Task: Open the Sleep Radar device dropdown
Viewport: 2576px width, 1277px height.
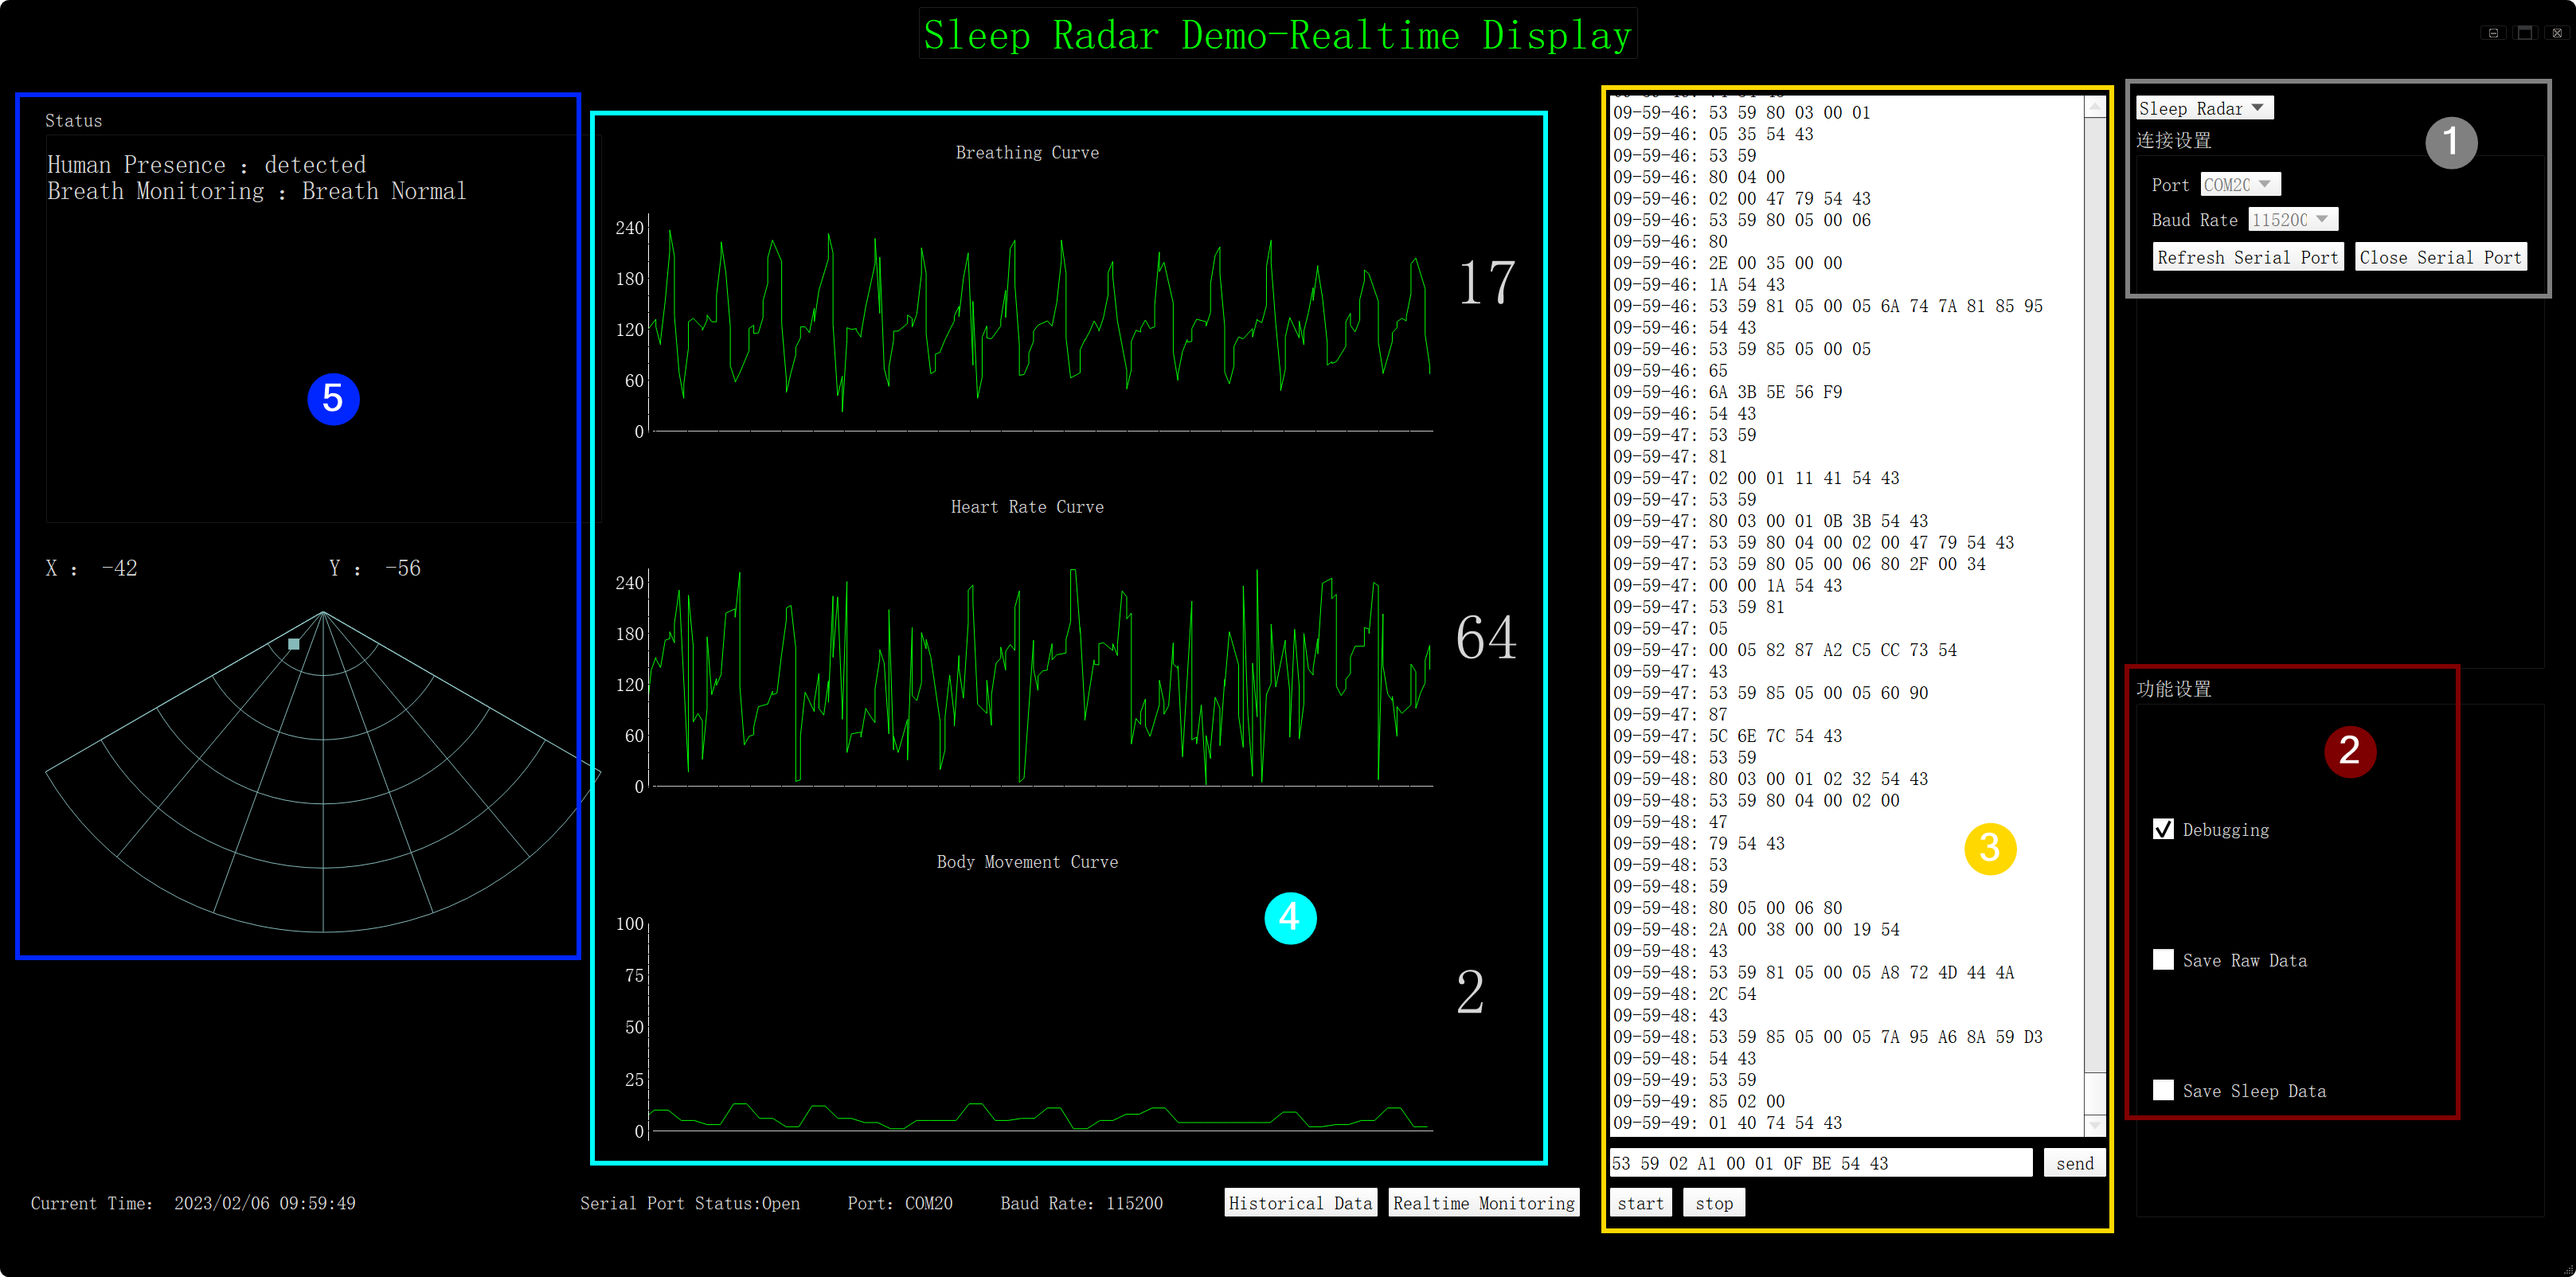Action: (x=2204, y=108)
